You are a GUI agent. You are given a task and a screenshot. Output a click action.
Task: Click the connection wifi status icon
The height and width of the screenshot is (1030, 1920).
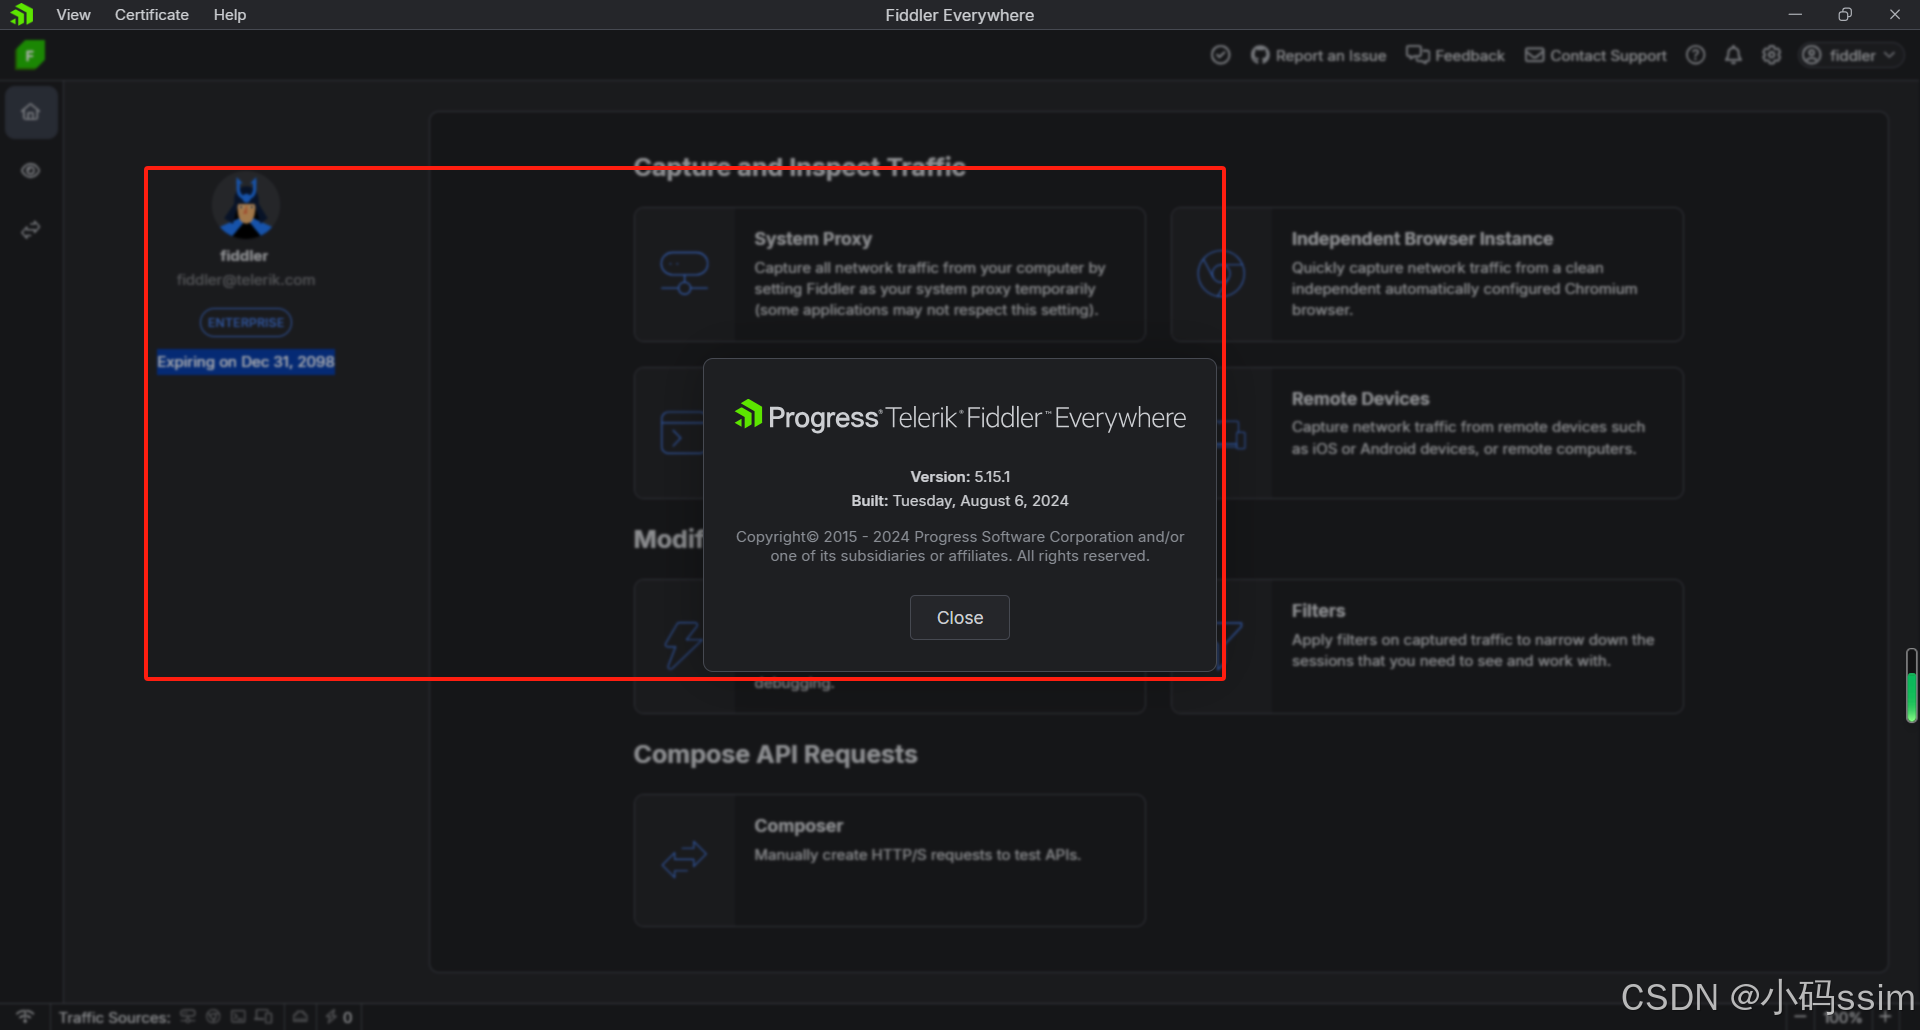tap(25, 1016)
